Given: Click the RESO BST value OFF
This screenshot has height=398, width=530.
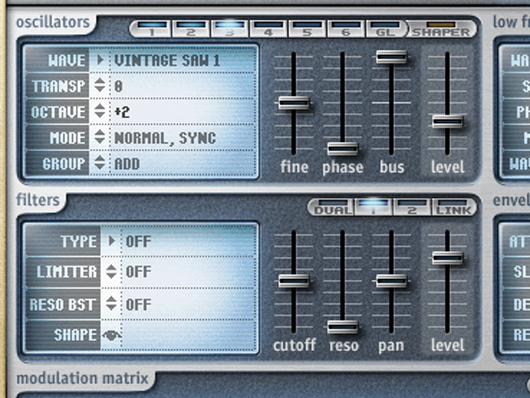Looking at the screenshot, I should pyautogui.click(x=139, y=305).
